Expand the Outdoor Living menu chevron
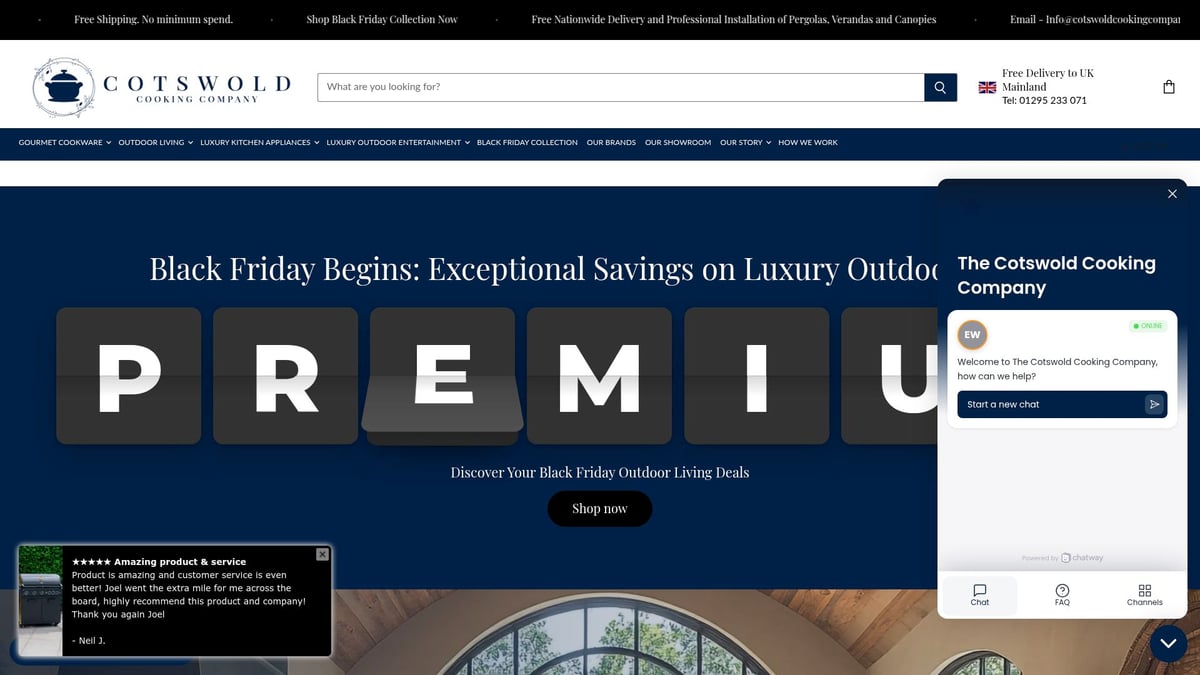Screen dimensions: 1200x675 point(190,142)
